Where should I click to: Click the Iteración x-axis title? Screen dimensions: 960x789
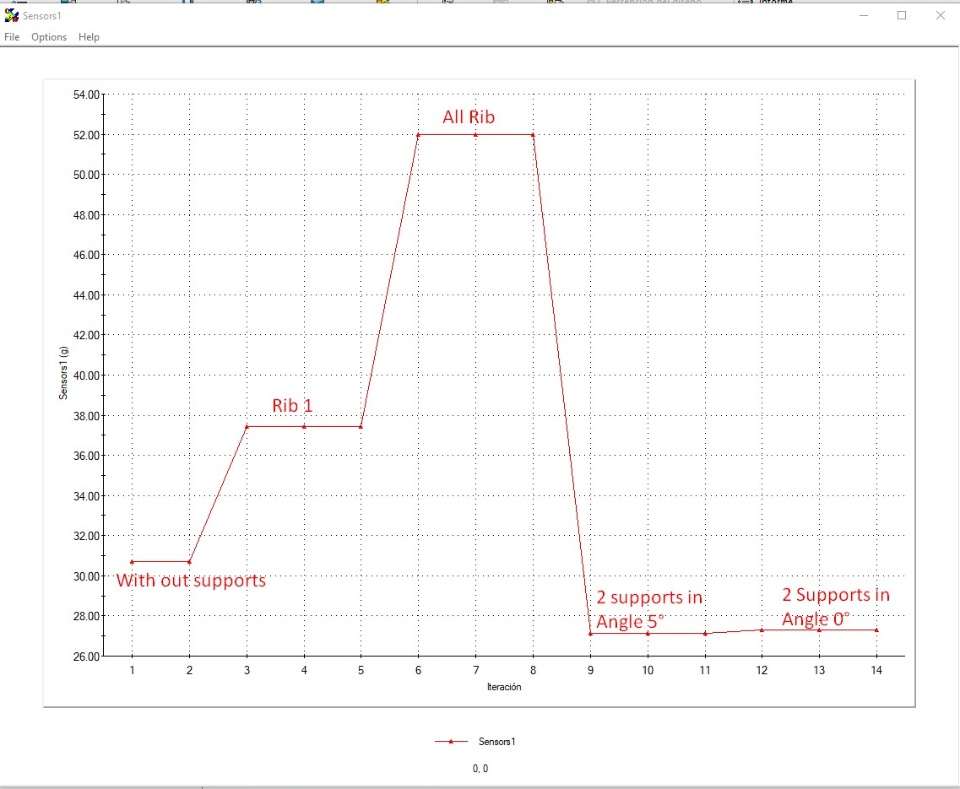point(504,687)
